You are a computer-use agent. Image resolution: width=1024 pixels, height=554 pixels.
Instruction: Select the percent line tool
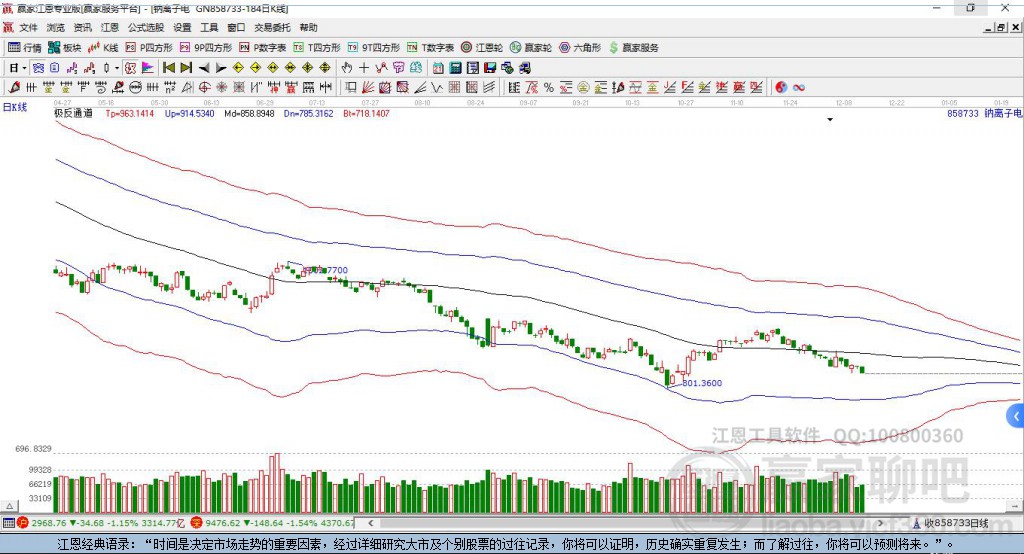click(549, 88)
